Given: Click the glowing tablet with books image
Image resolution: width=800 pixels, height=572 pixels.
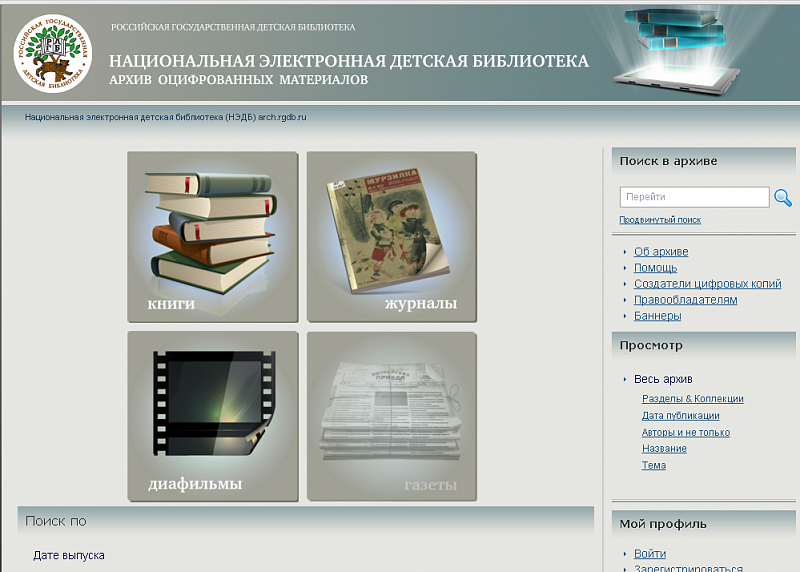Looking at the screenshot, I should [x=677, y=52].
